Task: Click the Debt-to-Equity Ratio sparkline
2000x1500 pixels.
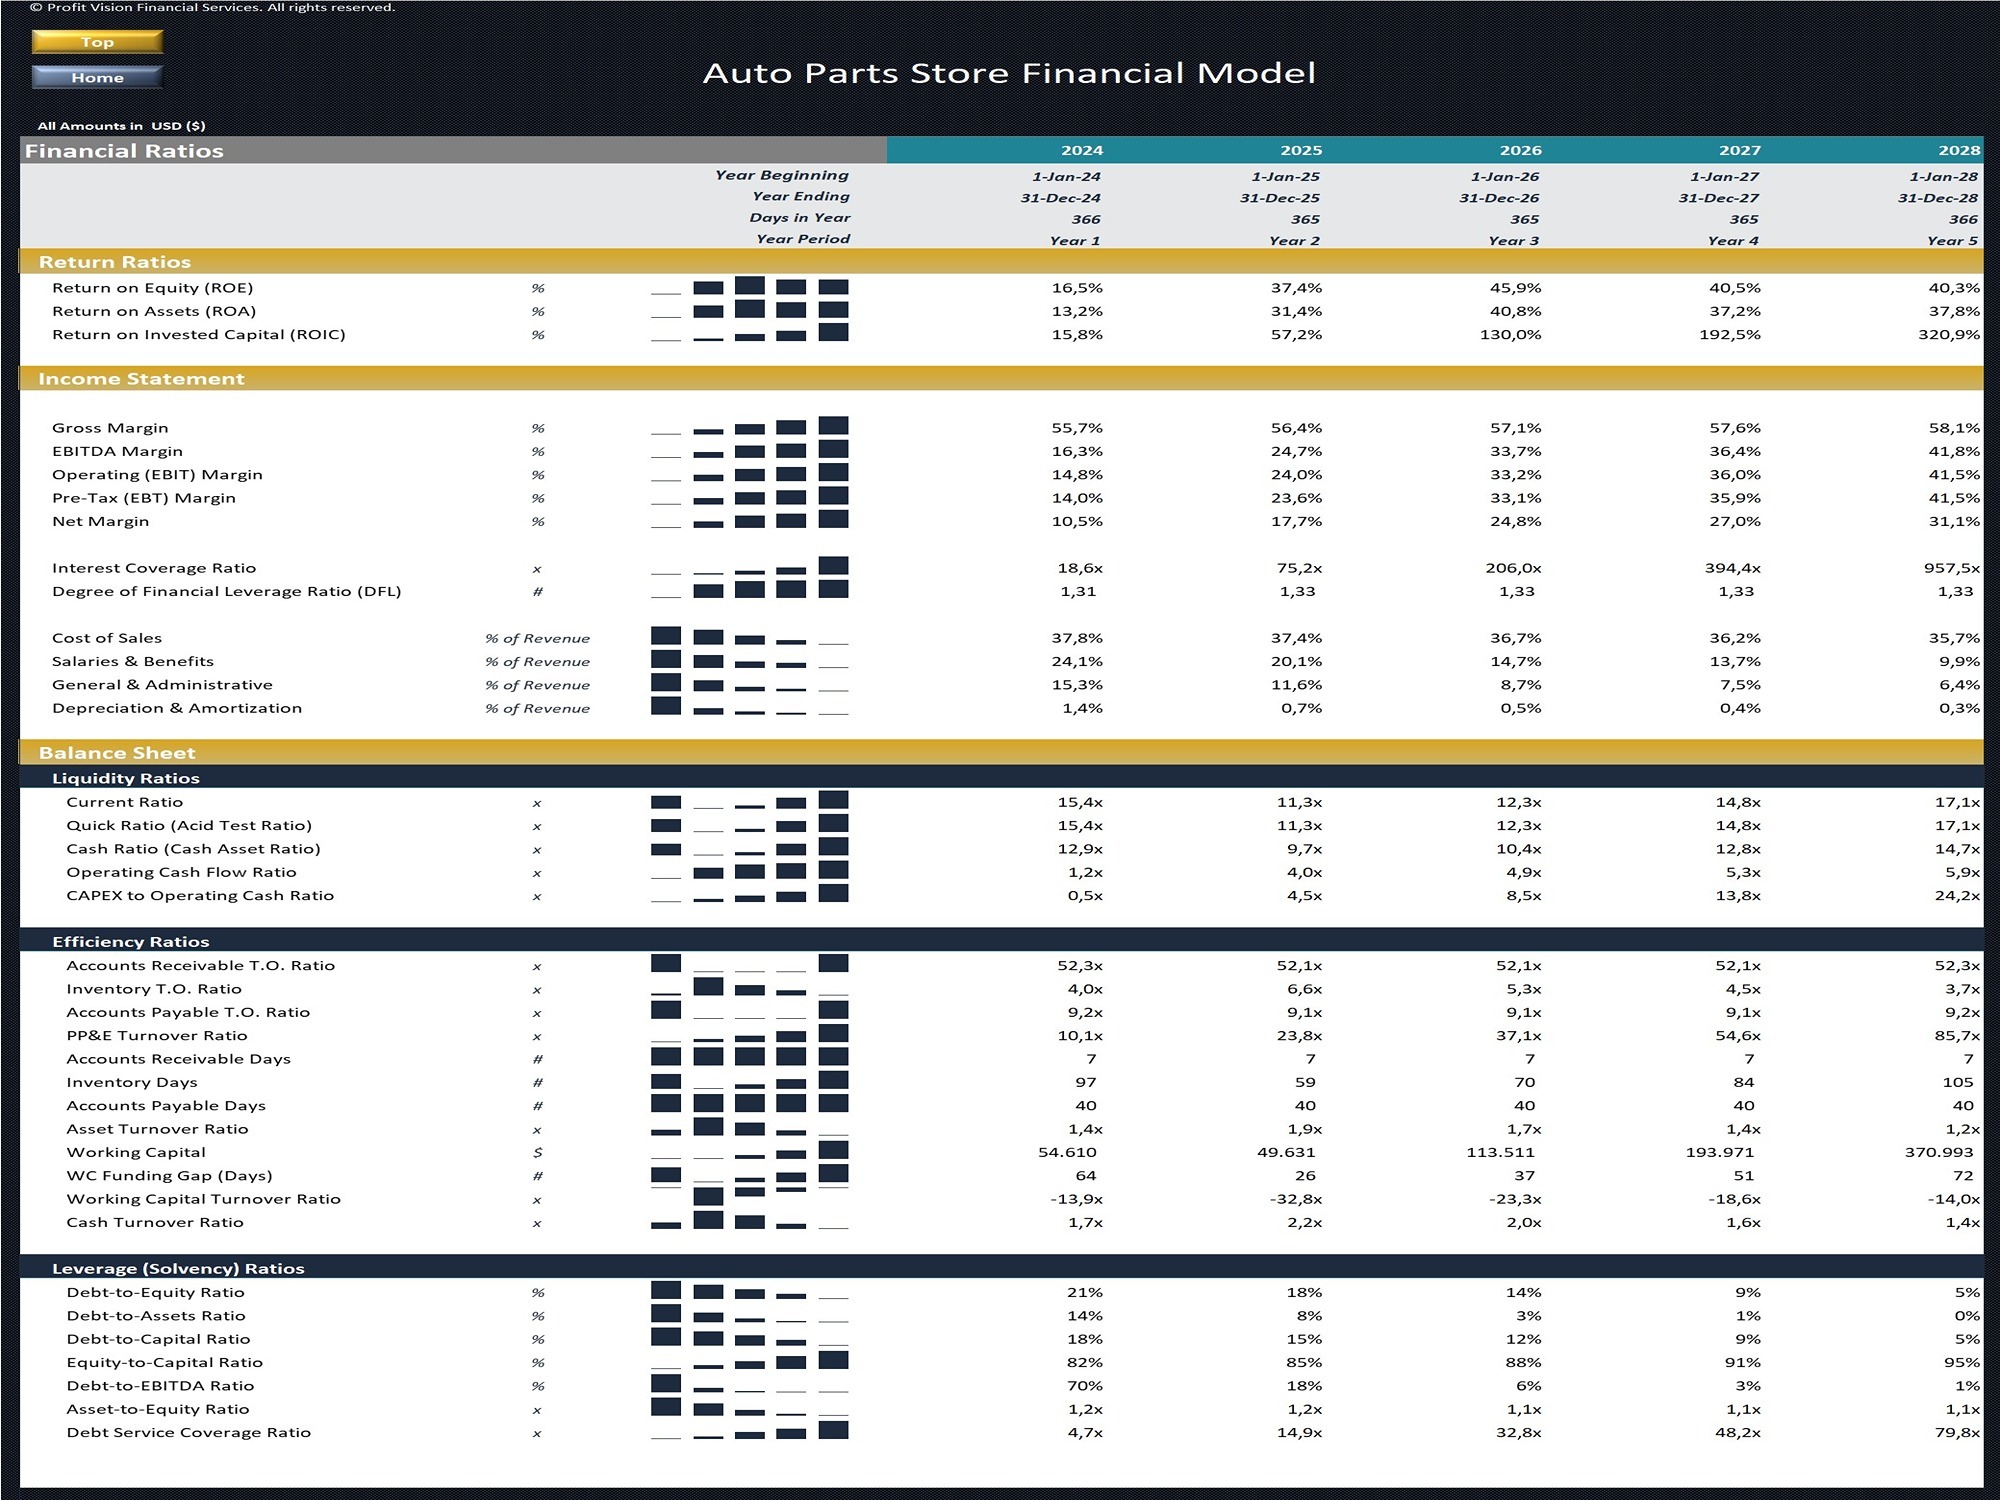Action: (749, 1291)
